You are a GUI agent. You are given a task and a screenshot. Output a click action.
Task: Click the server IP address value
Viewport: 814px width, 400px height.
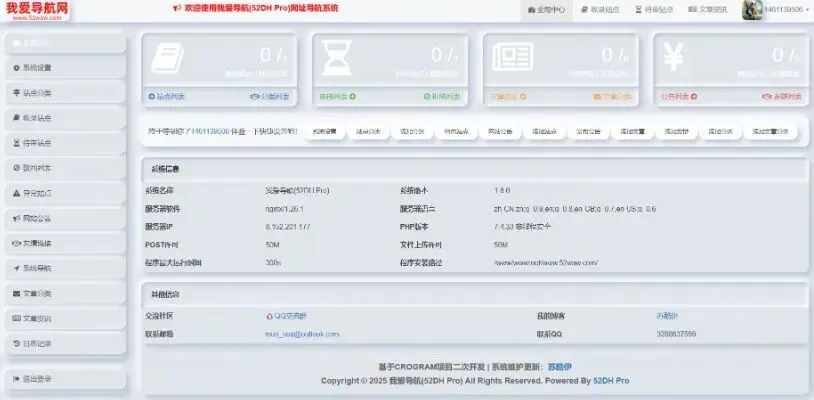[x=288, y=227]
